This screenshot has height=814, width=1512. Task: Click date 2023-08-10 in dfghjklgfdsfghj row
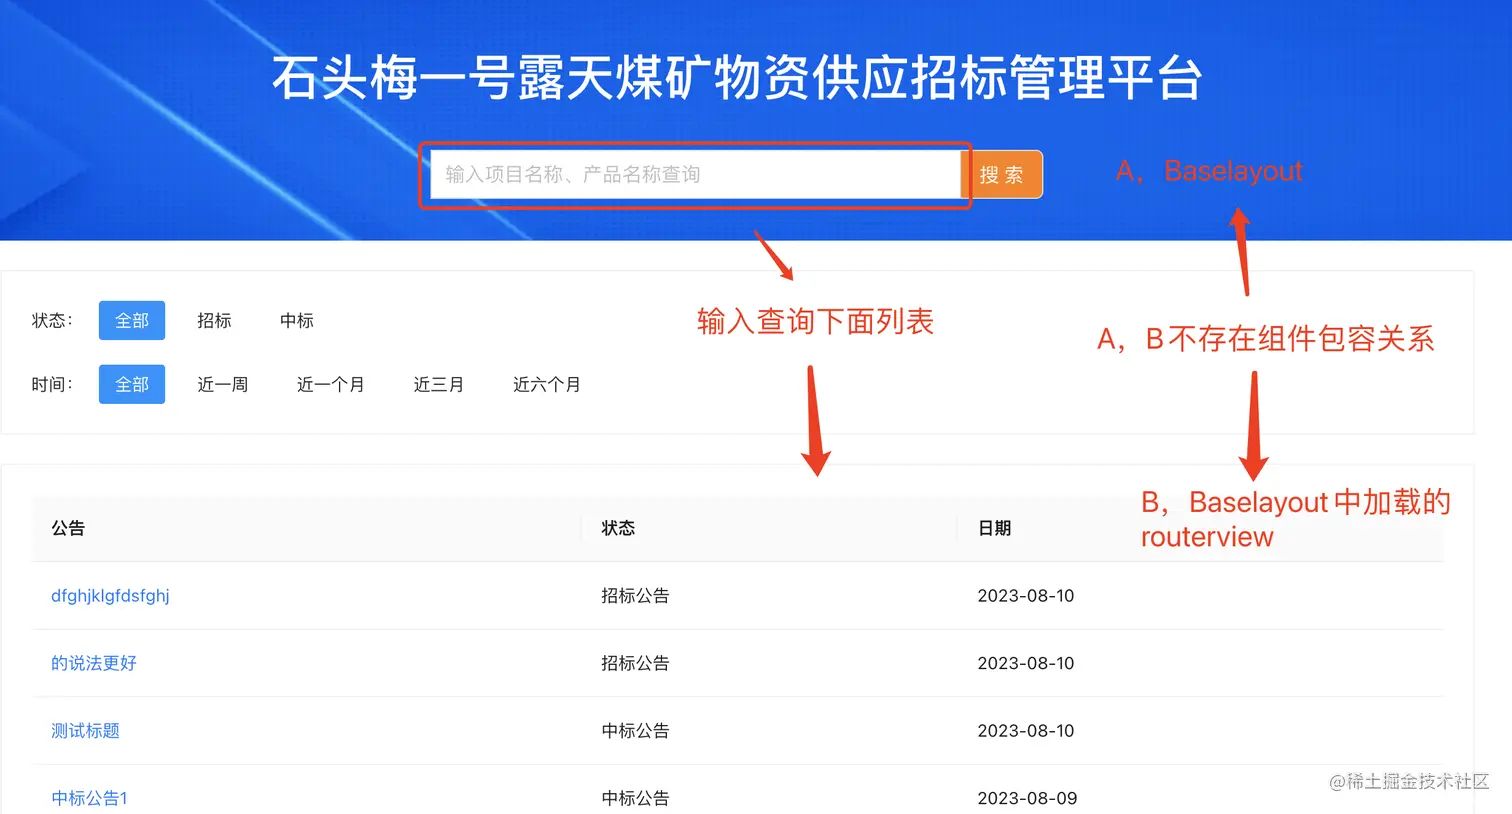point(1026,596)
